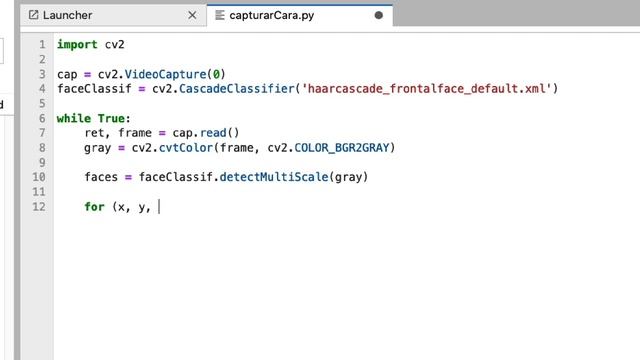Click 'CascadeClassifier' on line 4

tap(237, 89)
